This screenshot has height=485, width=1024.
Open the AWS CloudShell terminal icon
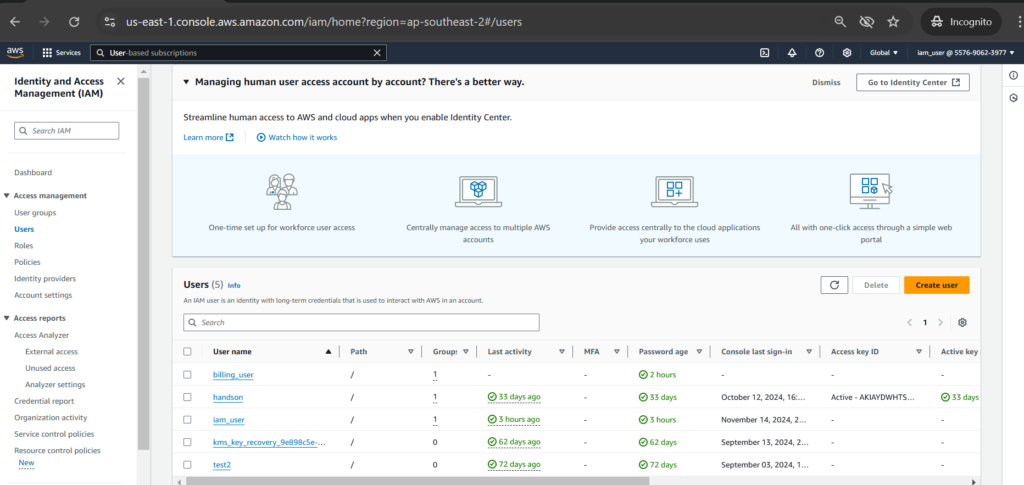(x=764, y=53)
